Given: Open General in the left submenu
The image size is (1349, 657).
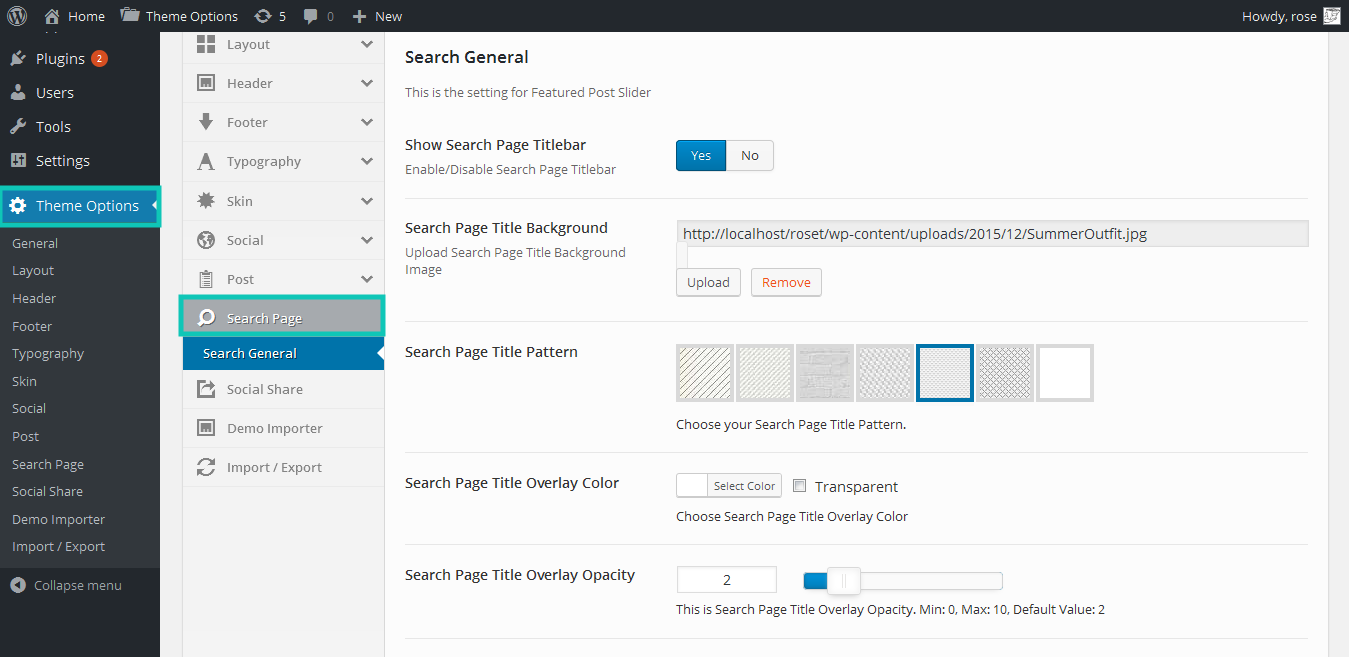Looking at the screenshot, I should click(x=35, y=243).
